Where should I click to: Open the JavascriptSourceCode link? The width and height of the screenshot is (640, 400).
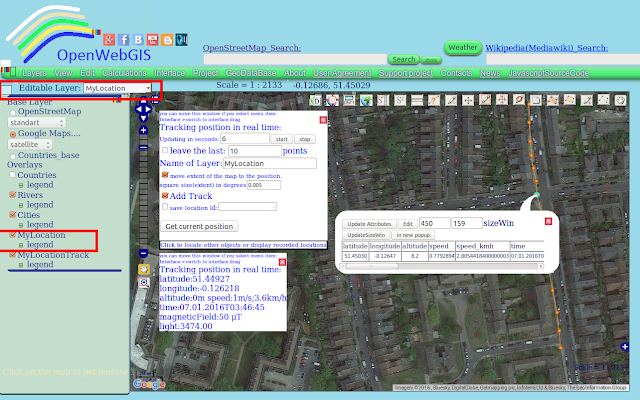tap(549, 73)
